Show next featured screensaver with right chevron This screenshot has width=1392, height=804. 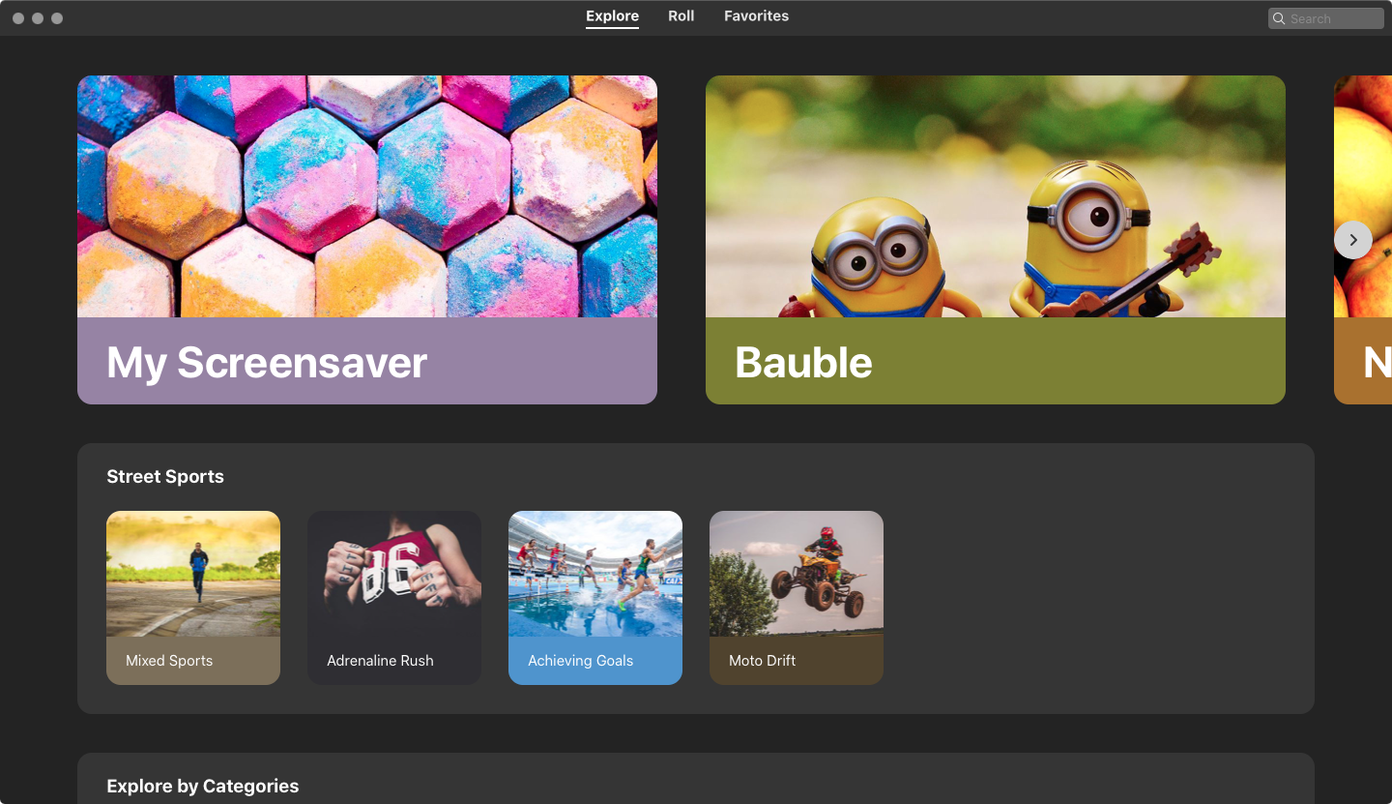coord(1353,240)
